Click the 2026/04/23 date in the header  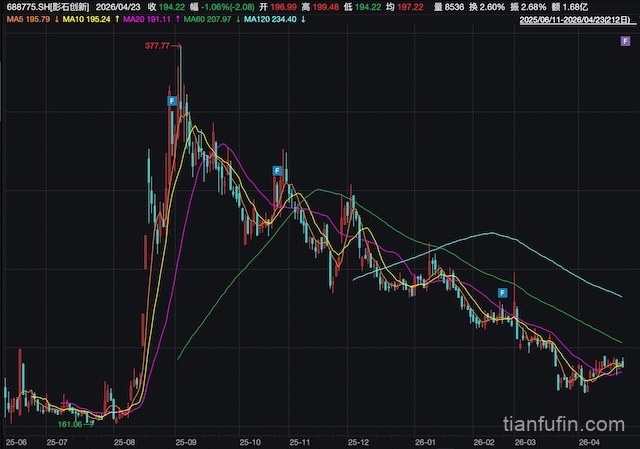click(x=120, y=6)
